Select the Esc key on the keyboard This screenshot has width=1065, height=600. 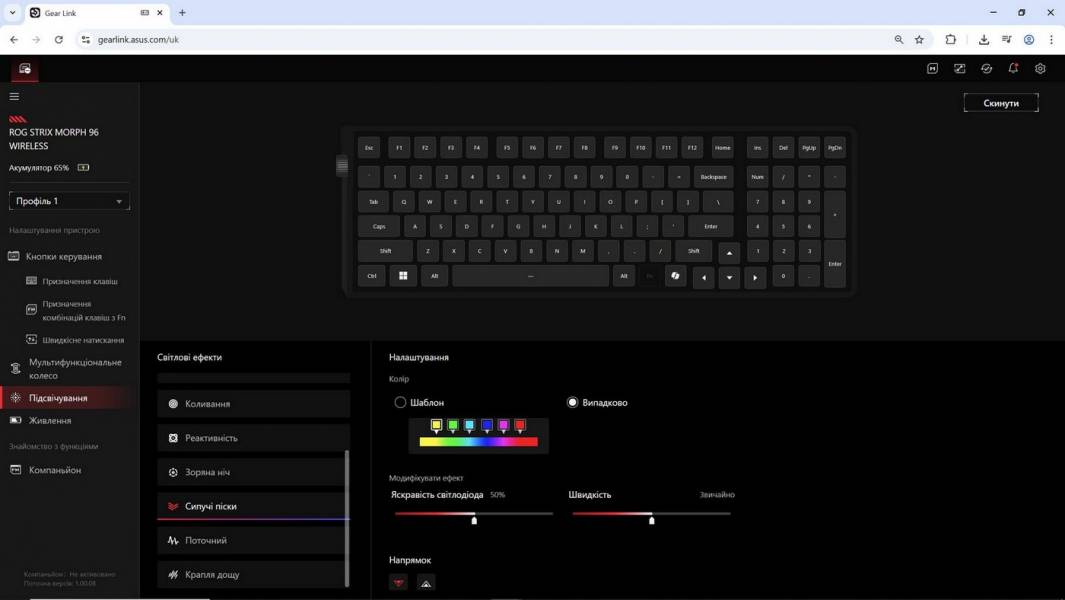[x=369, y=147]
